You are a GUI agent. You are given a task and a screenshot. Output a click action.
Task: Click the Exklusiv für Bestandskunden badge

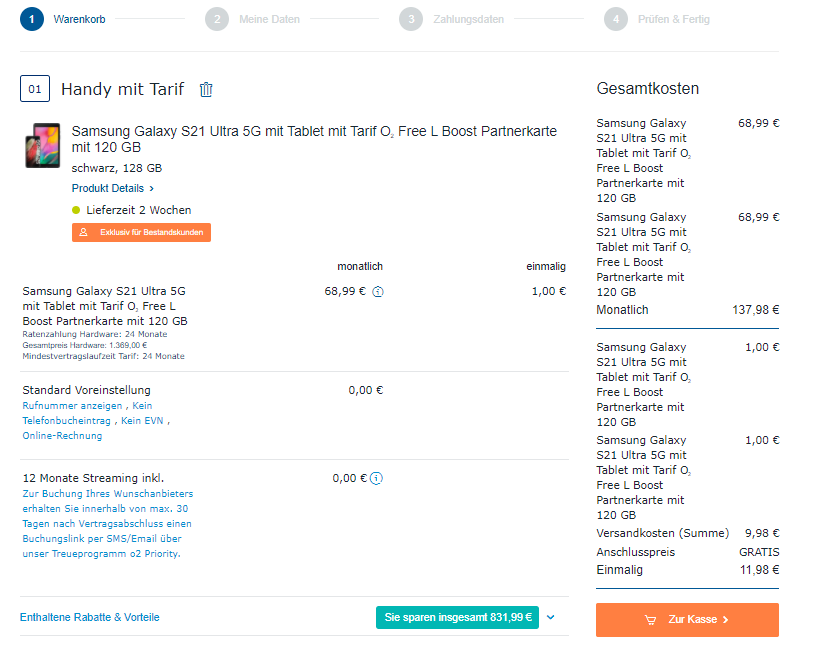[x=141, y=233]
